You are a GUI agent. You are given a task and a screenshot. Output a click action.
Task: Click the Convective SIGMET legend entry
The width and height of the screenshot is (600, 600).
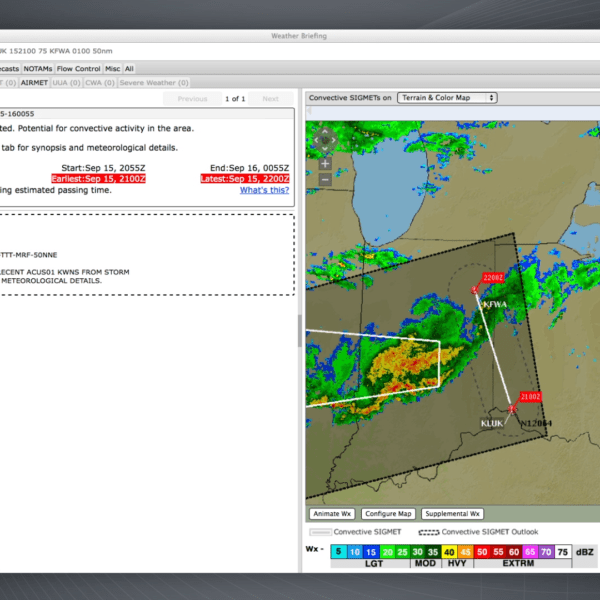pyautogui.click(x=355, y=532)
